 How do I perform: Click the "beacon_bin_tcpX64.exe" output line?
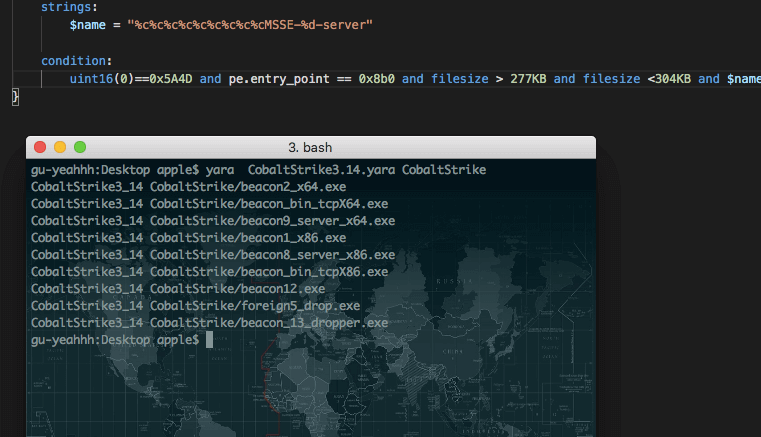[x=210, y=204]
